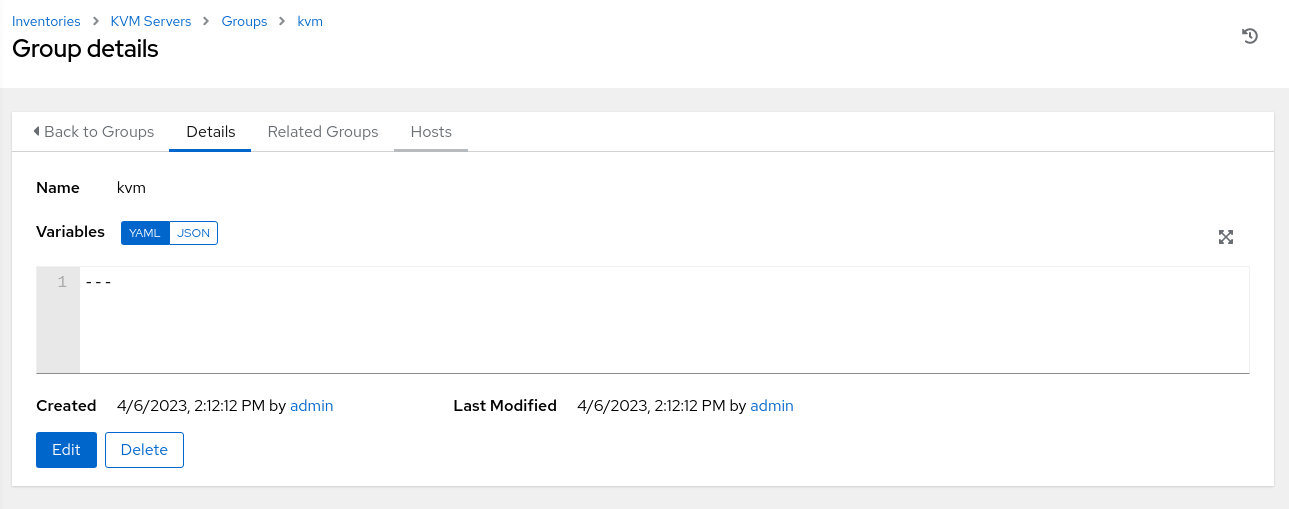Viewport: 1289px width, 509px height.
Task: Click the caret icon beside Back to Groups
Action: pos(37,131)
